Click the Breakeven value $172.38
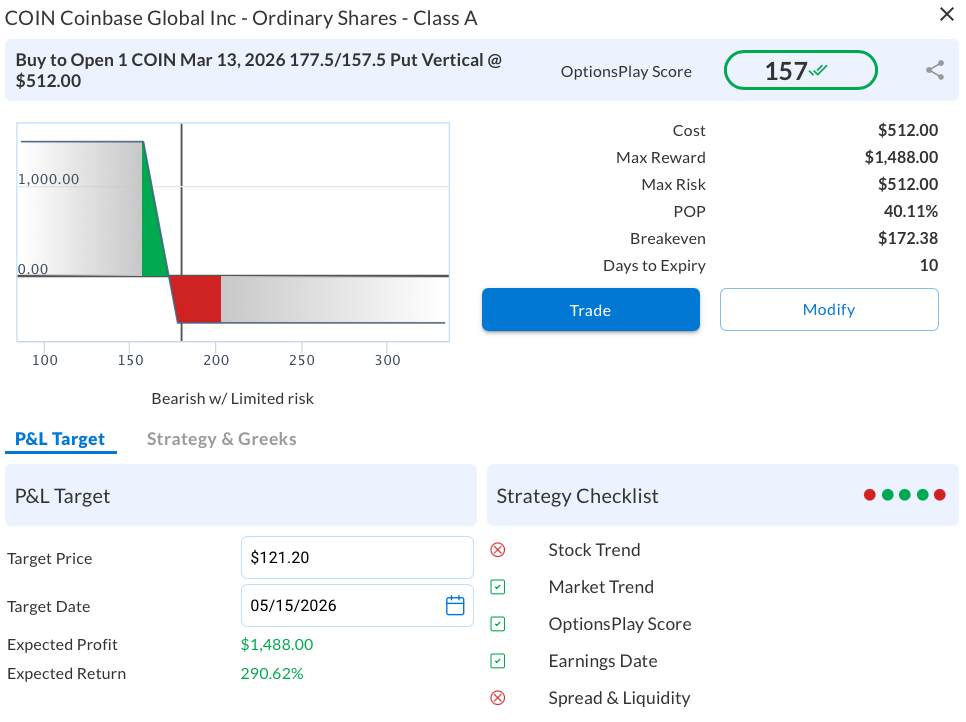This screenshot has height=722, width=966. coord(907,238)
